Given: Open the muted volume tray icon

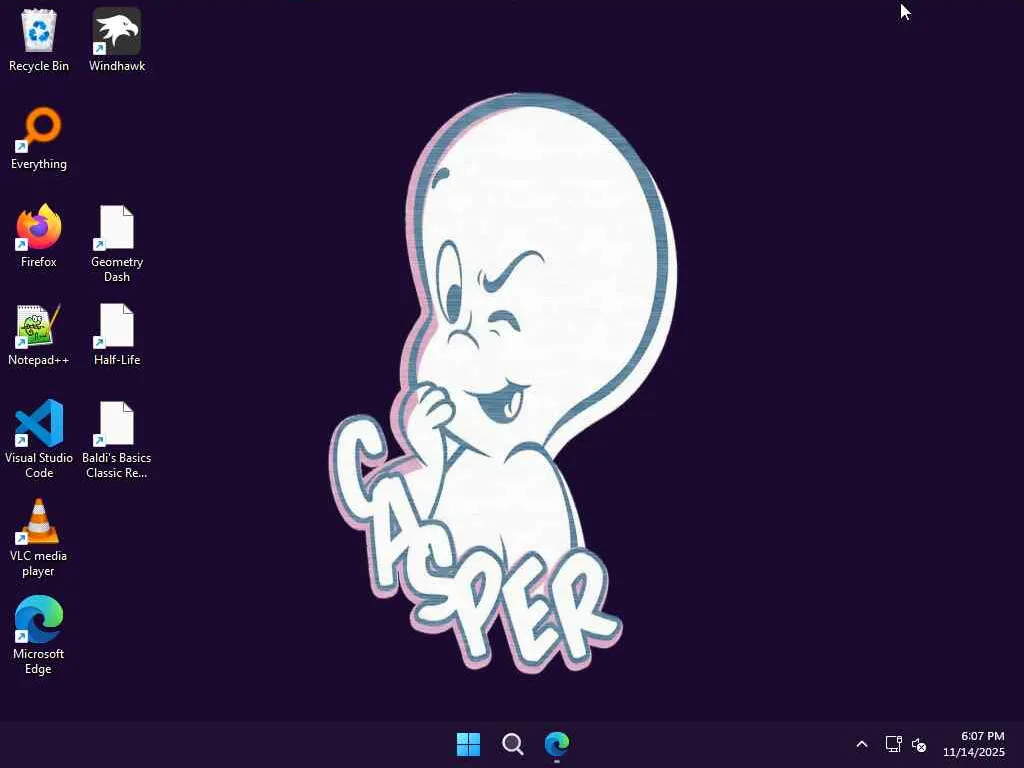Looking at the screenshot, I should click(919, 744).
